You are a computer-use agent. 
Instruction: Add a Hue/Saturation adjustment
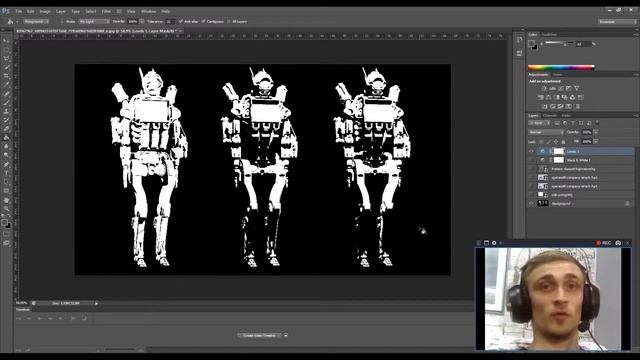[540, 97]
